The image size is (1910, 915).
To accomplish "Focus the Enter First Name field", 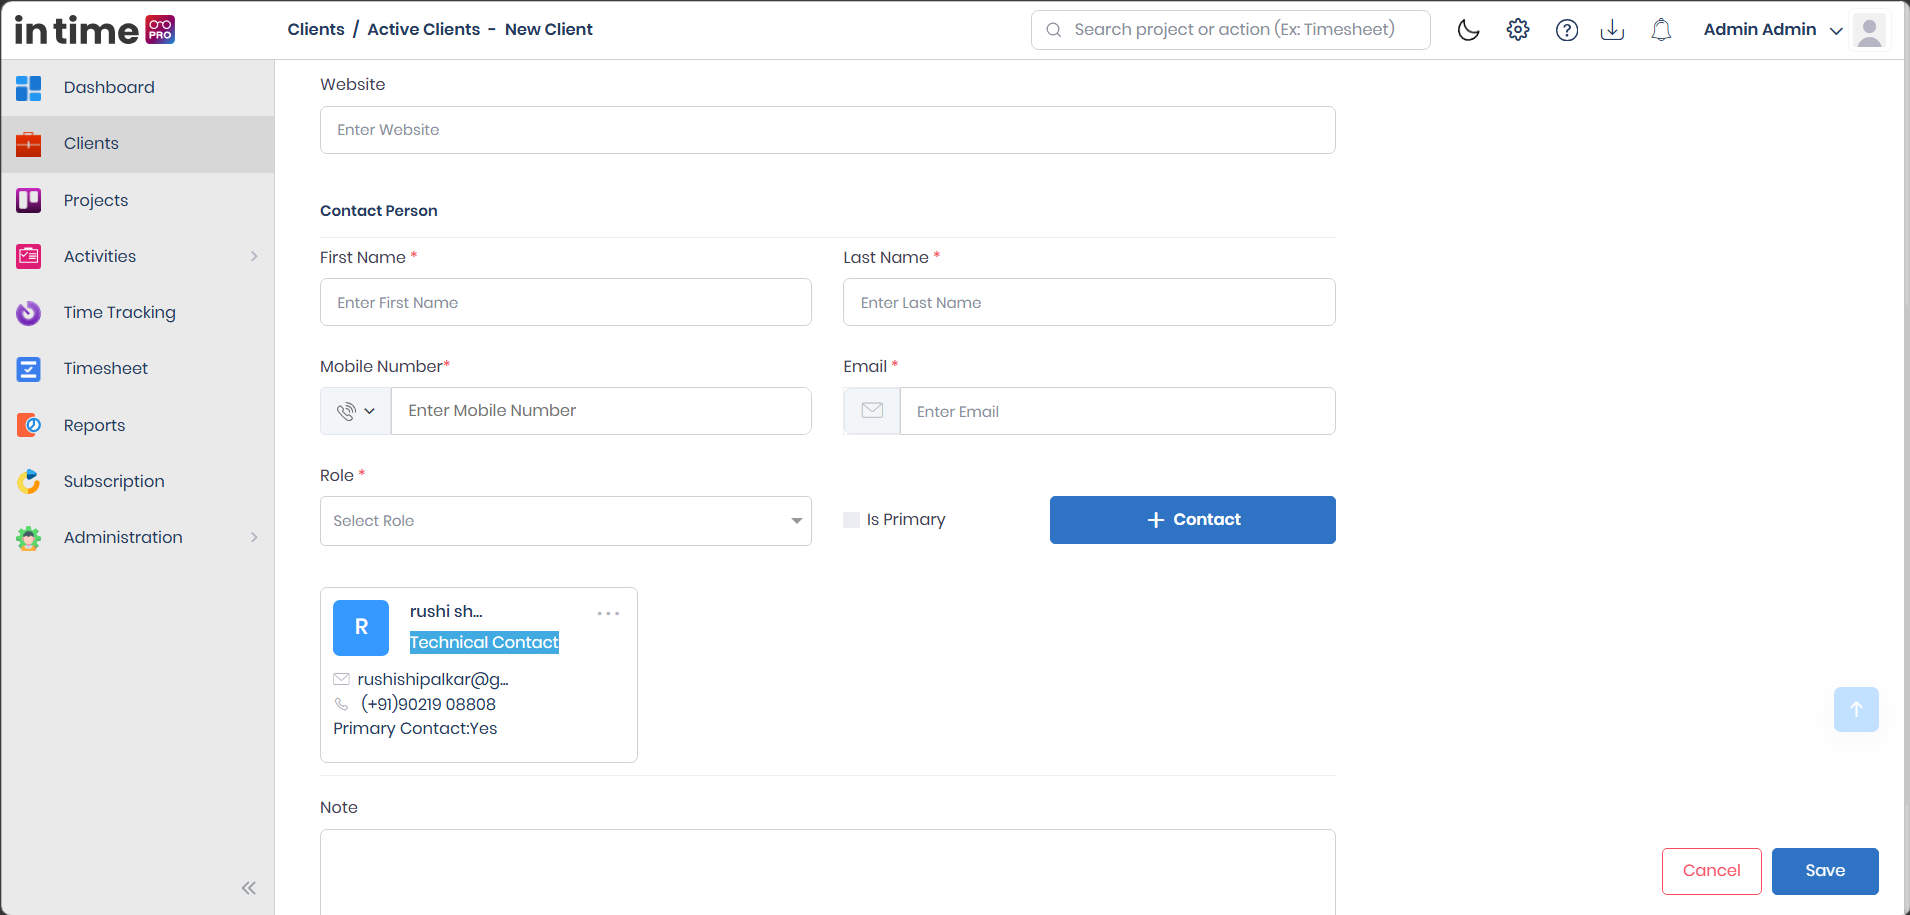I will [x=566, y=302].
